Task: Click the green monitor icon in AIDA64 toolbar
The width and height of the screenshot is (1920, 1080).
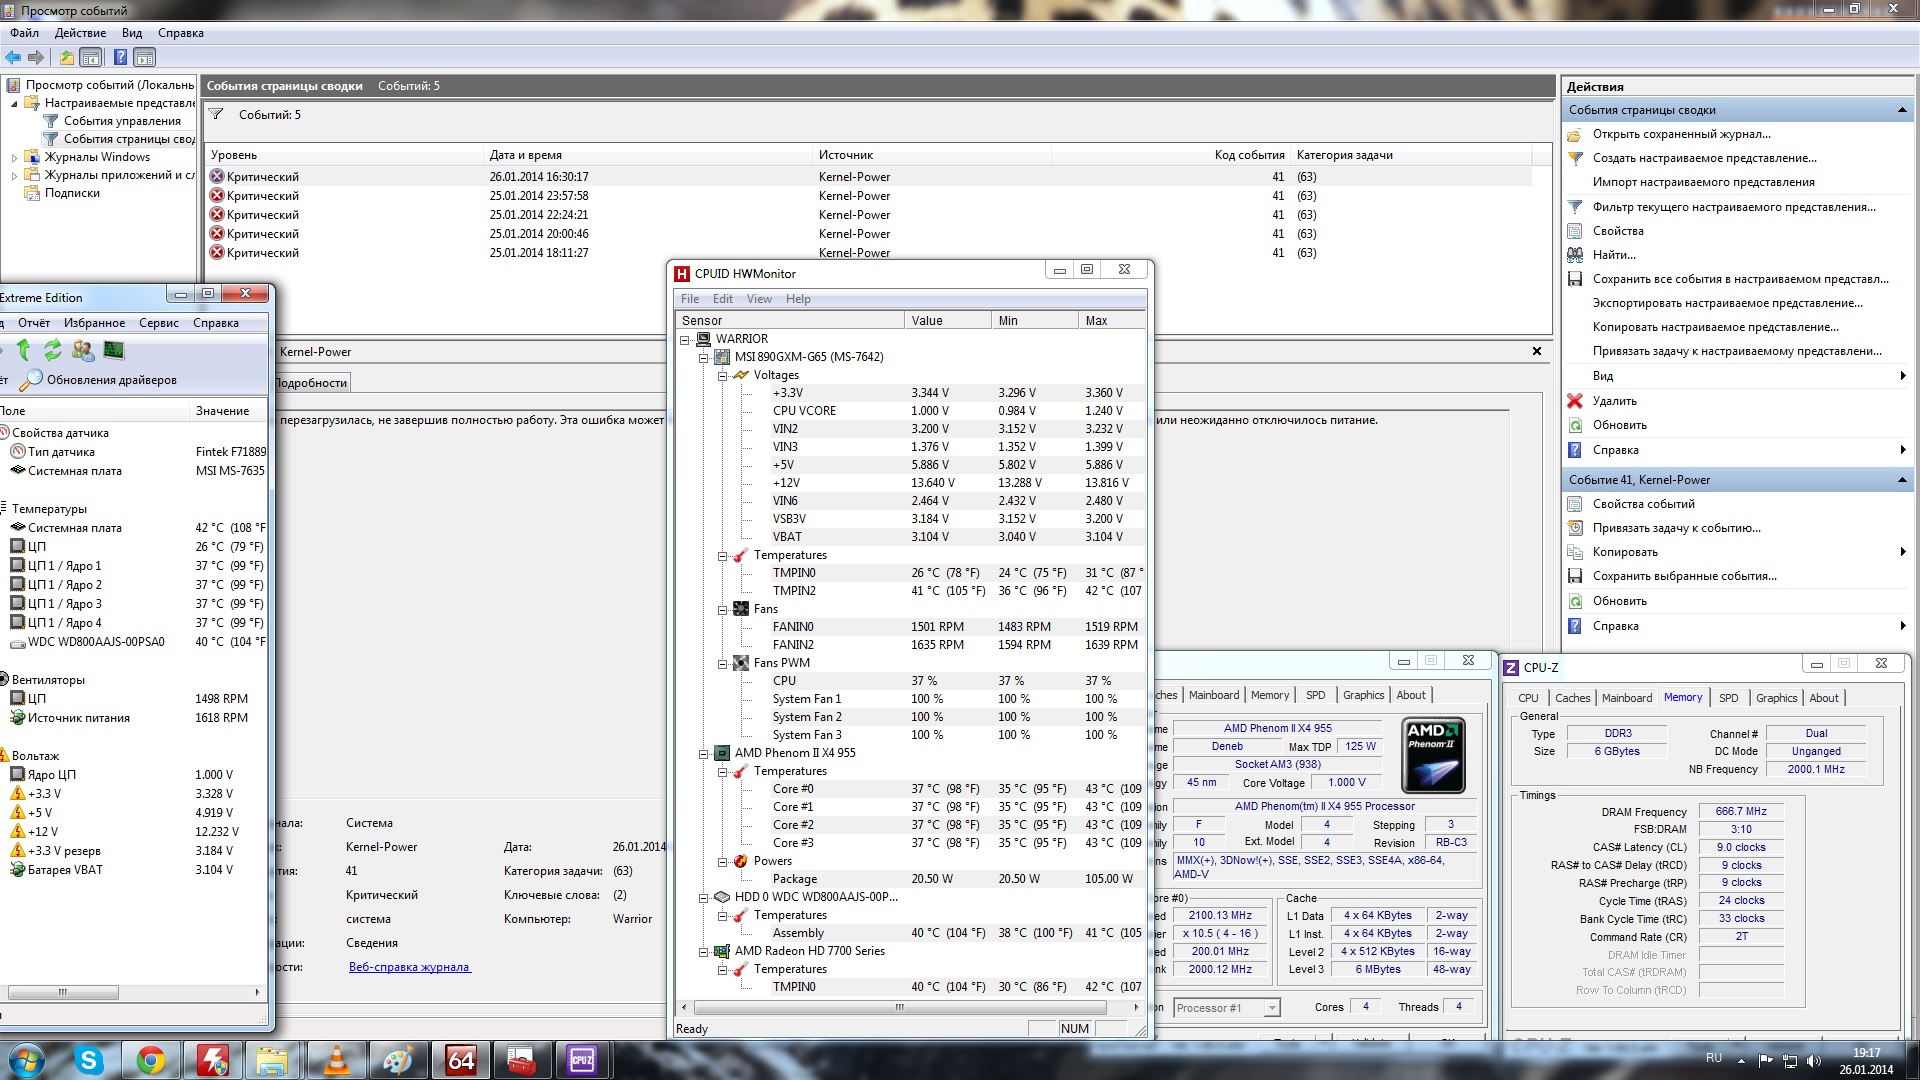Action: [x=114, y=350]
